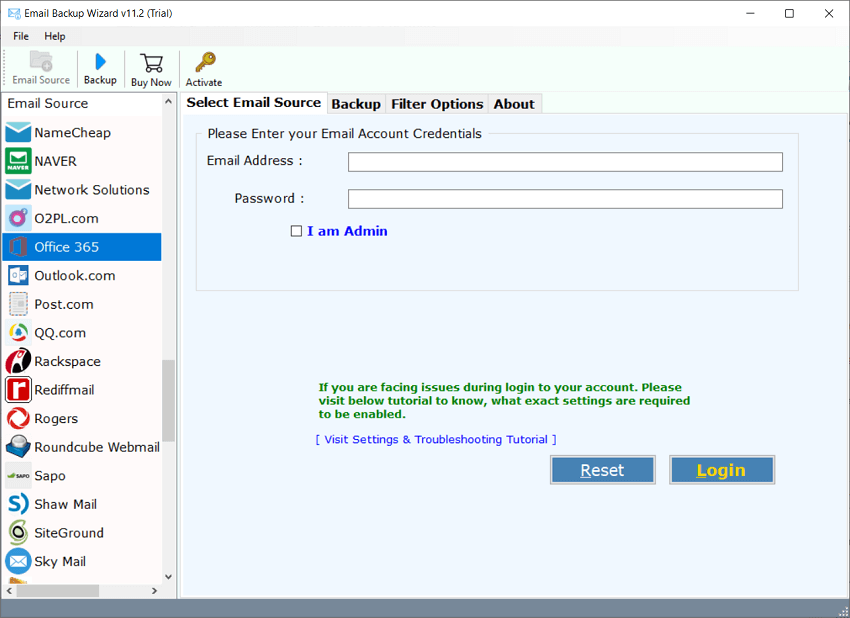Choose the Roundcube Webmail cube icon
Image resolution: width=850 pixels, height=618 pixels.
pyautogui.click(x=18, y=447)
